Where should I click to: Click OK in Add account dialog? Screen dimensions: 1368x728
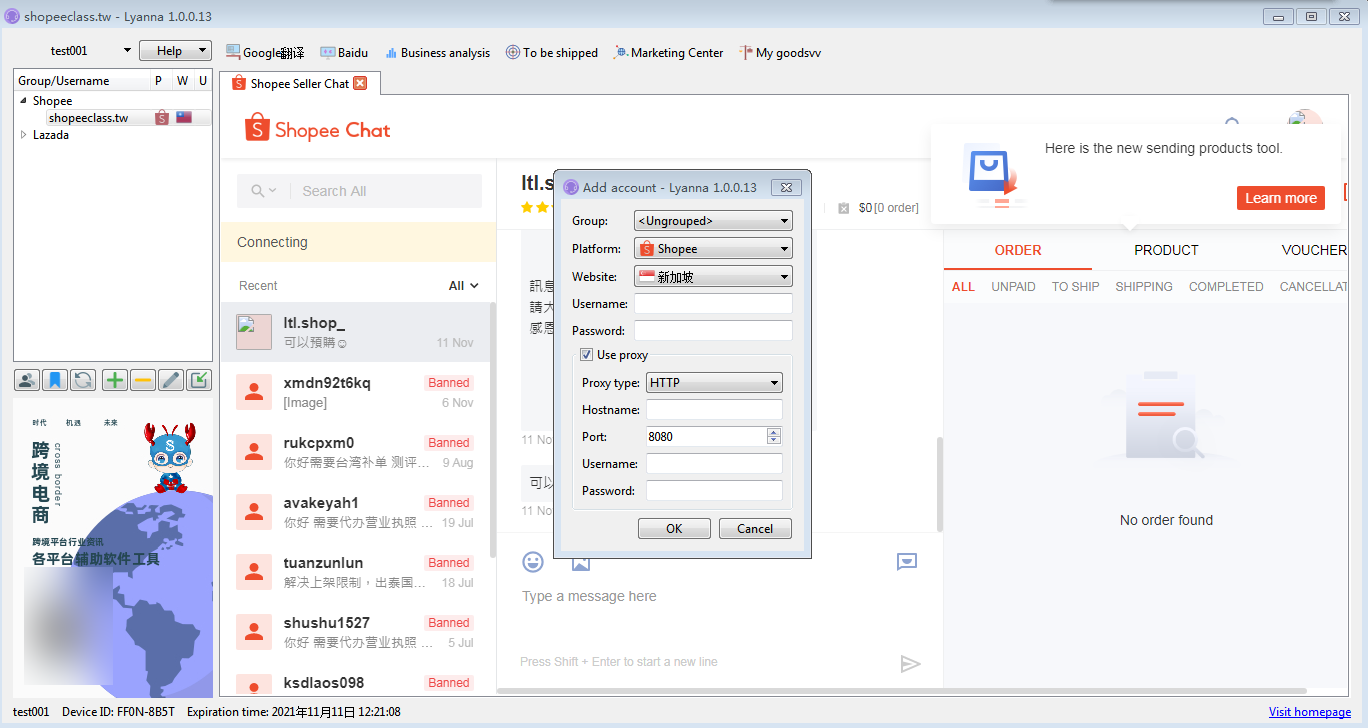pos(674,529)
